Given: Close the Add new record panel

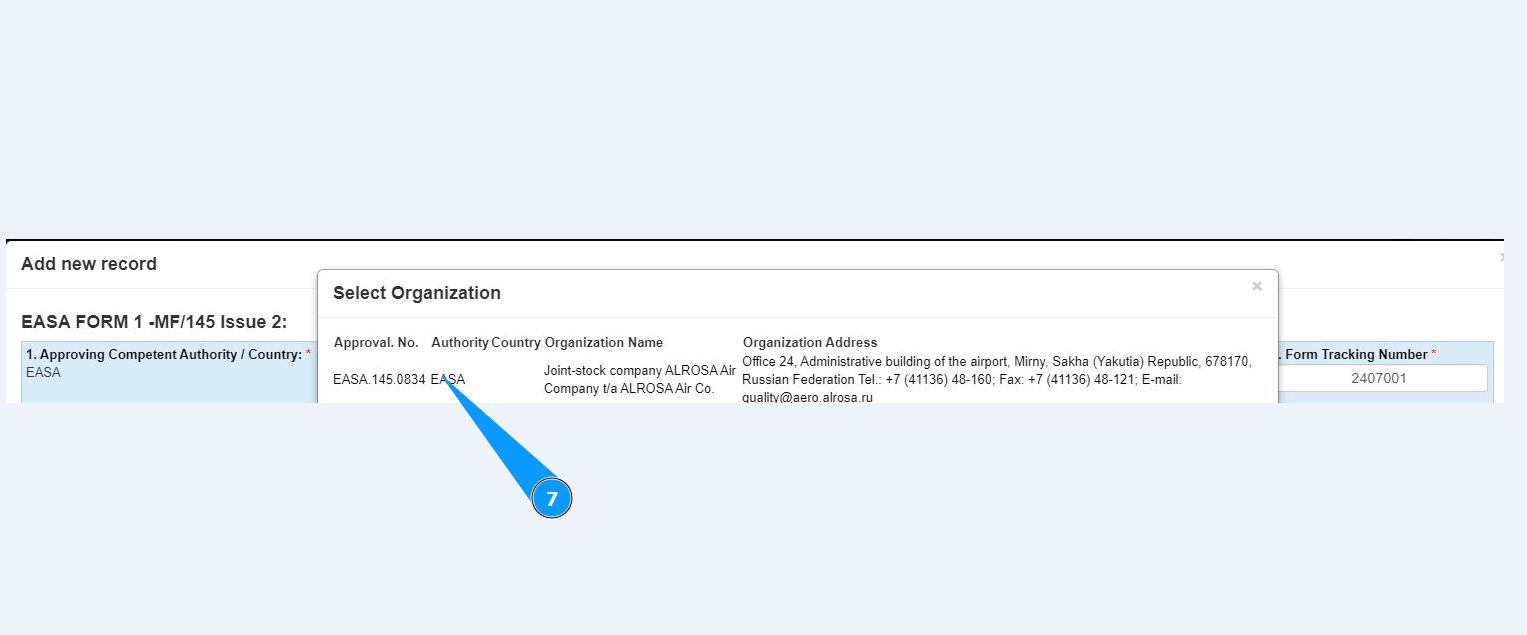Looking at the screenshot, I should coord(1501,258).
